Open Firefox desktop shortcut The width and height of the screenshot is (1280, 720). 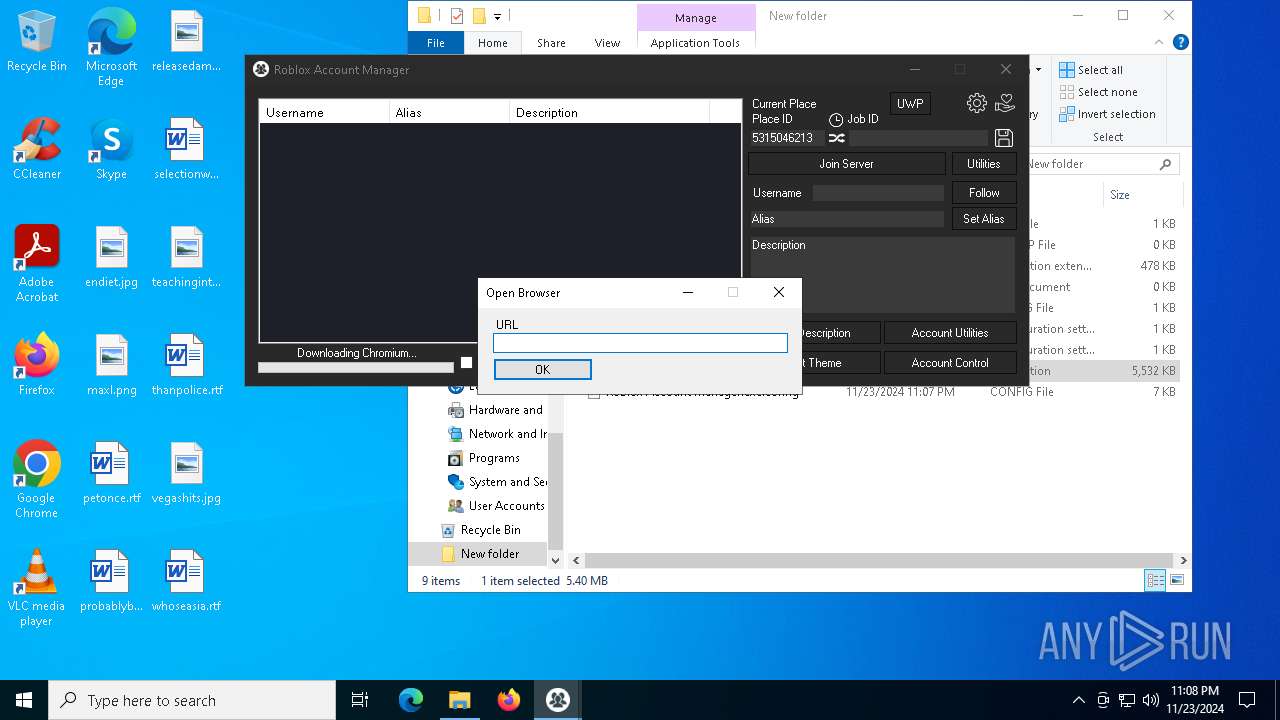[x=37, y=366]
